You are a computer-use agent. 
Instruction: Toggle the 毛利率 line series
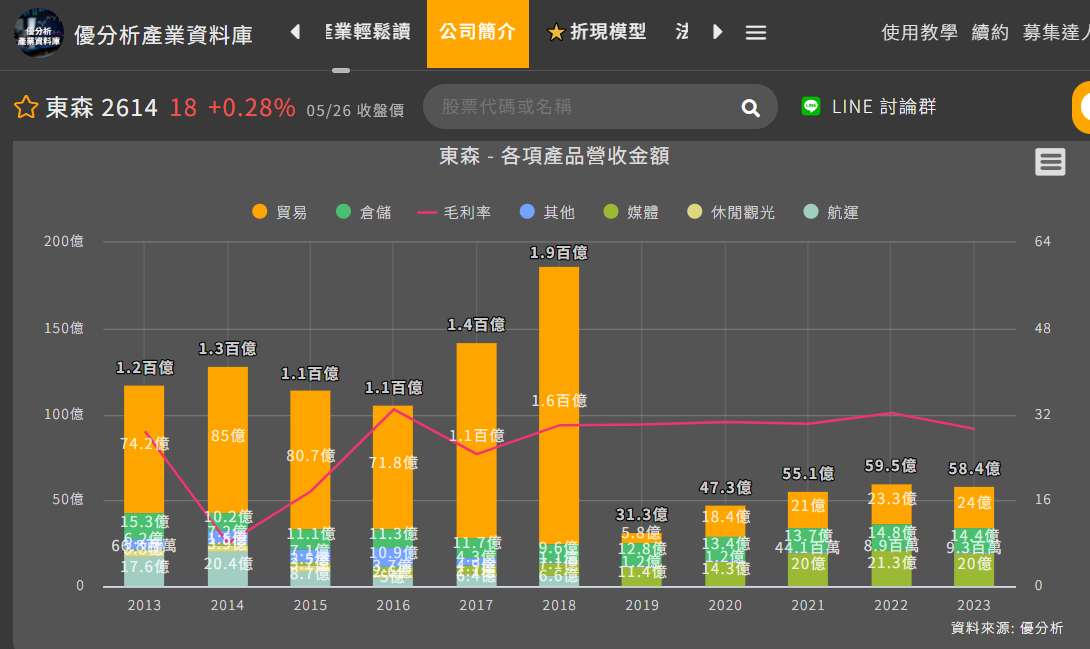click(x=454, y=212)
